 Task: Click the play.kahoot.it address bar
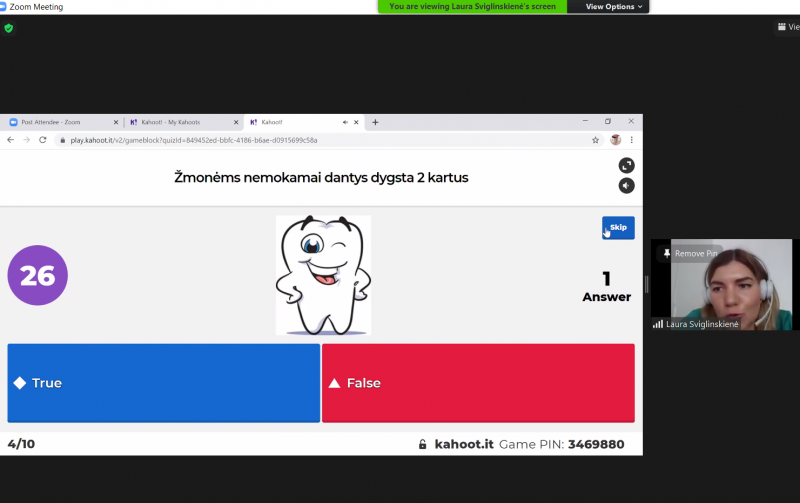click(x=329, y=140)
